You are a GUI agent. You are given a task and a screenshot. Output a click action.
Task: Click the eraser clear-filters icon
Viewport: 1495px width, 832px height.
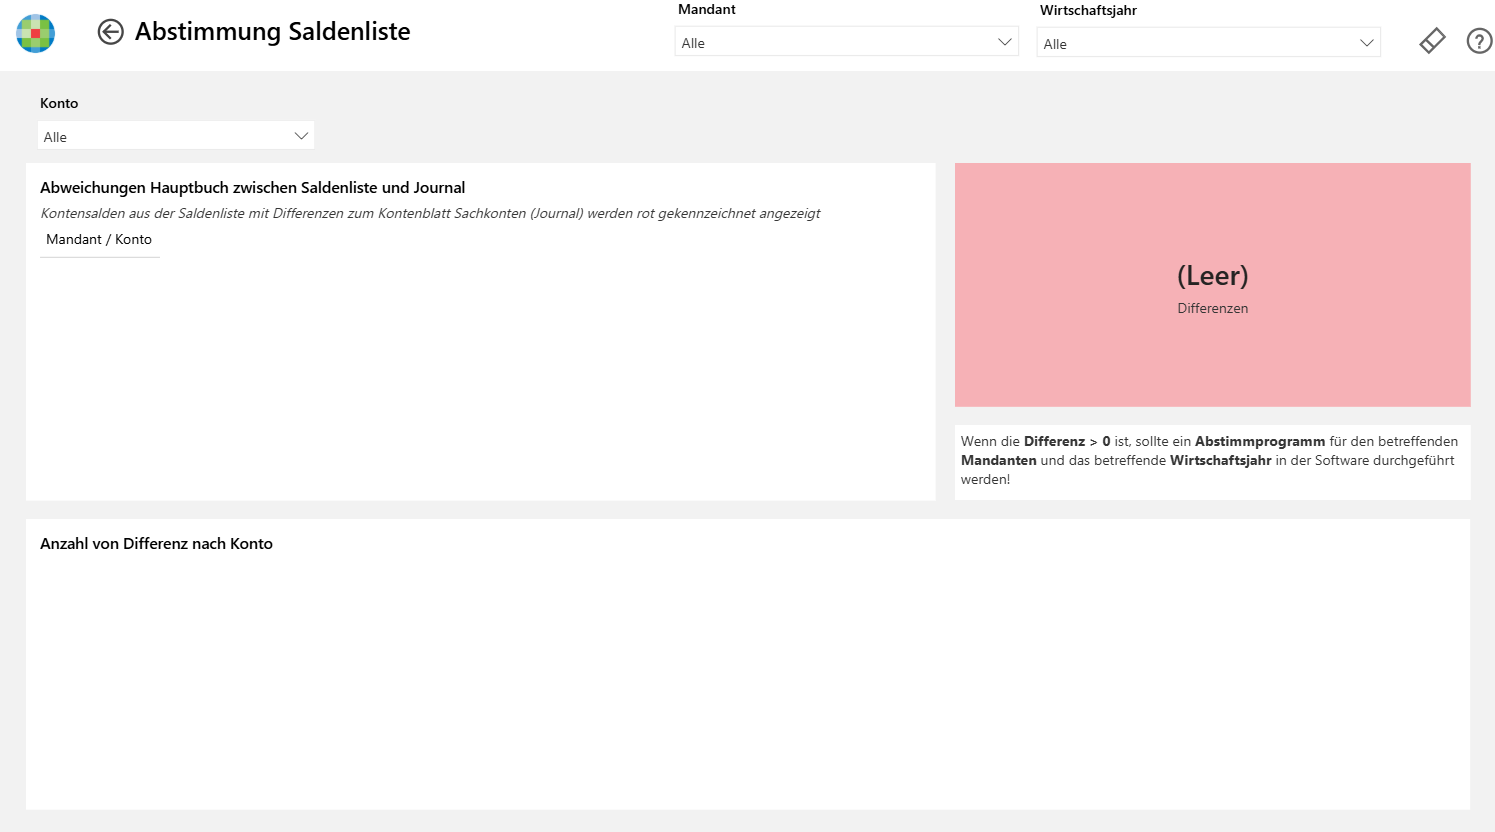pyautogui.click(x=1432, y=41)
